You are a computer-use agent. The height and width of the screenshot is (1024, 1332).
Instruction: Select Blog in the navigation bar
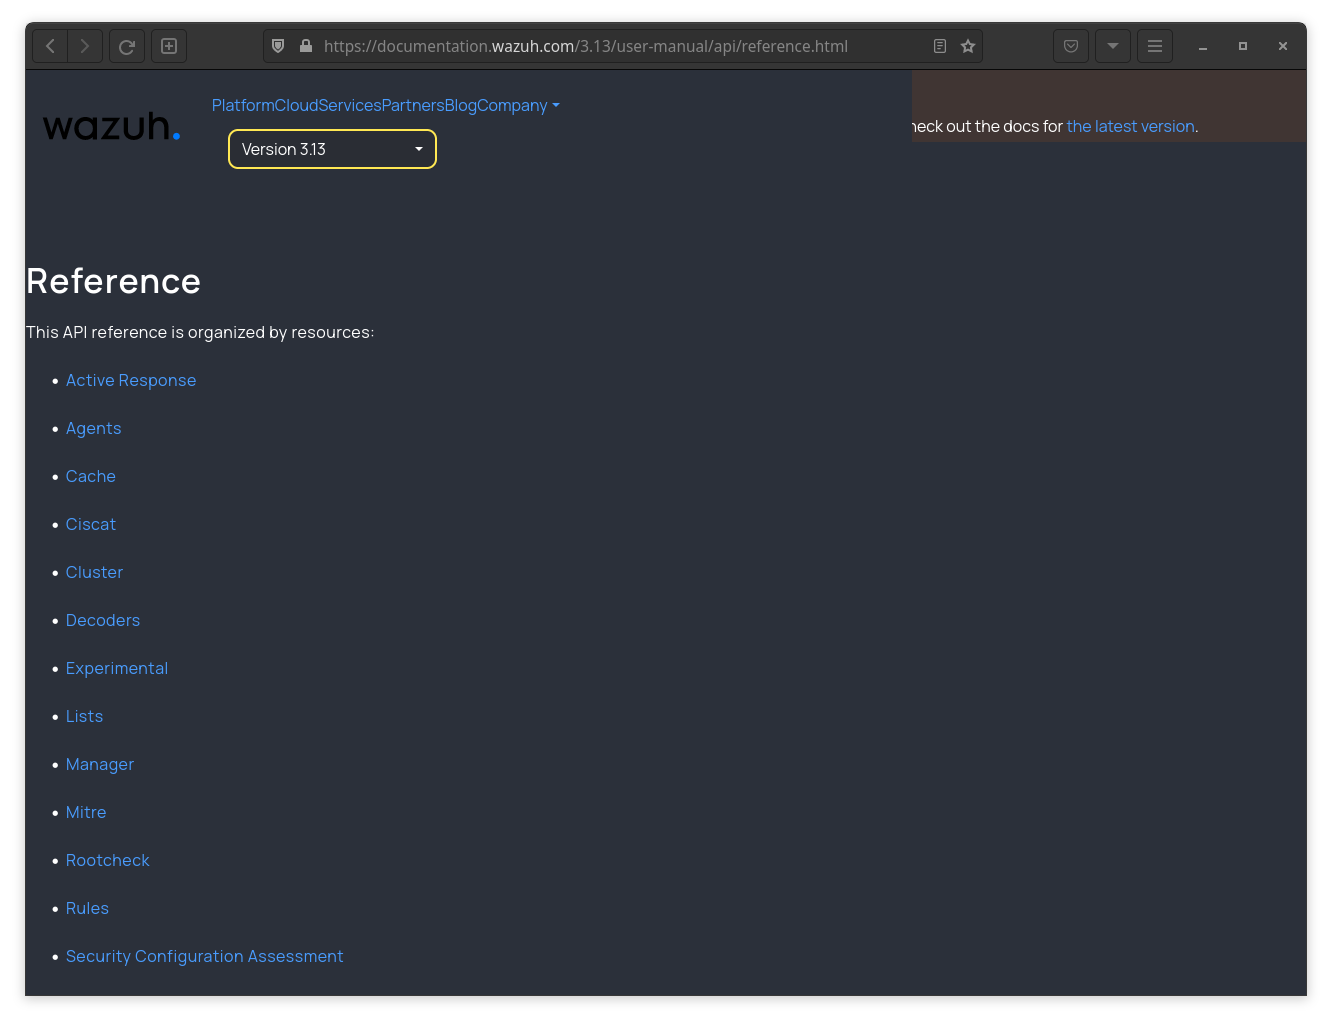tap(459, 105)
